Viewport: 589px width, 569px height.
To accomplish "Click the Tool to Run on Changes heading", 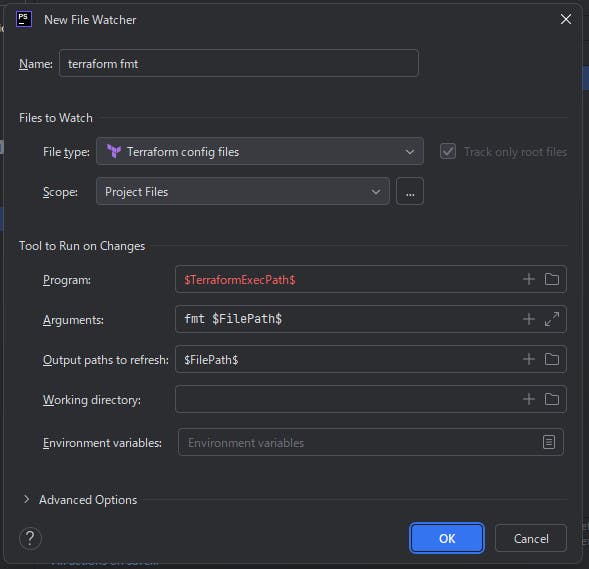I will coord(82,246).
